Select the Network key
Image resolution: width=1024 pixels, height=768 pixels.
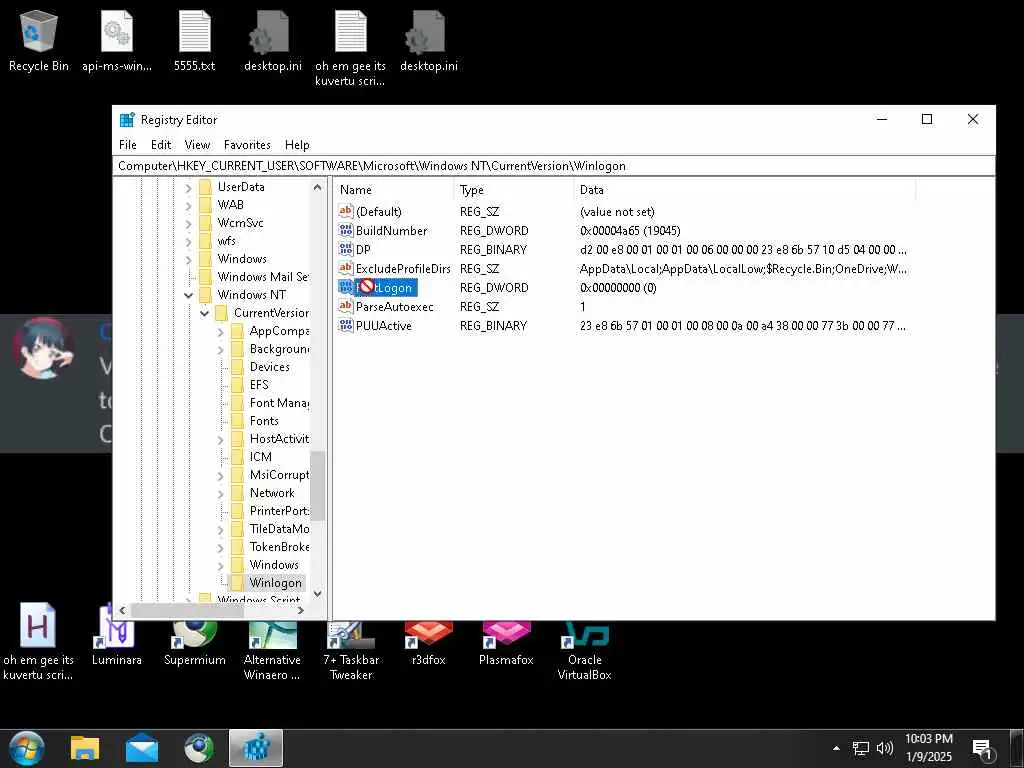tap(272, 493)
